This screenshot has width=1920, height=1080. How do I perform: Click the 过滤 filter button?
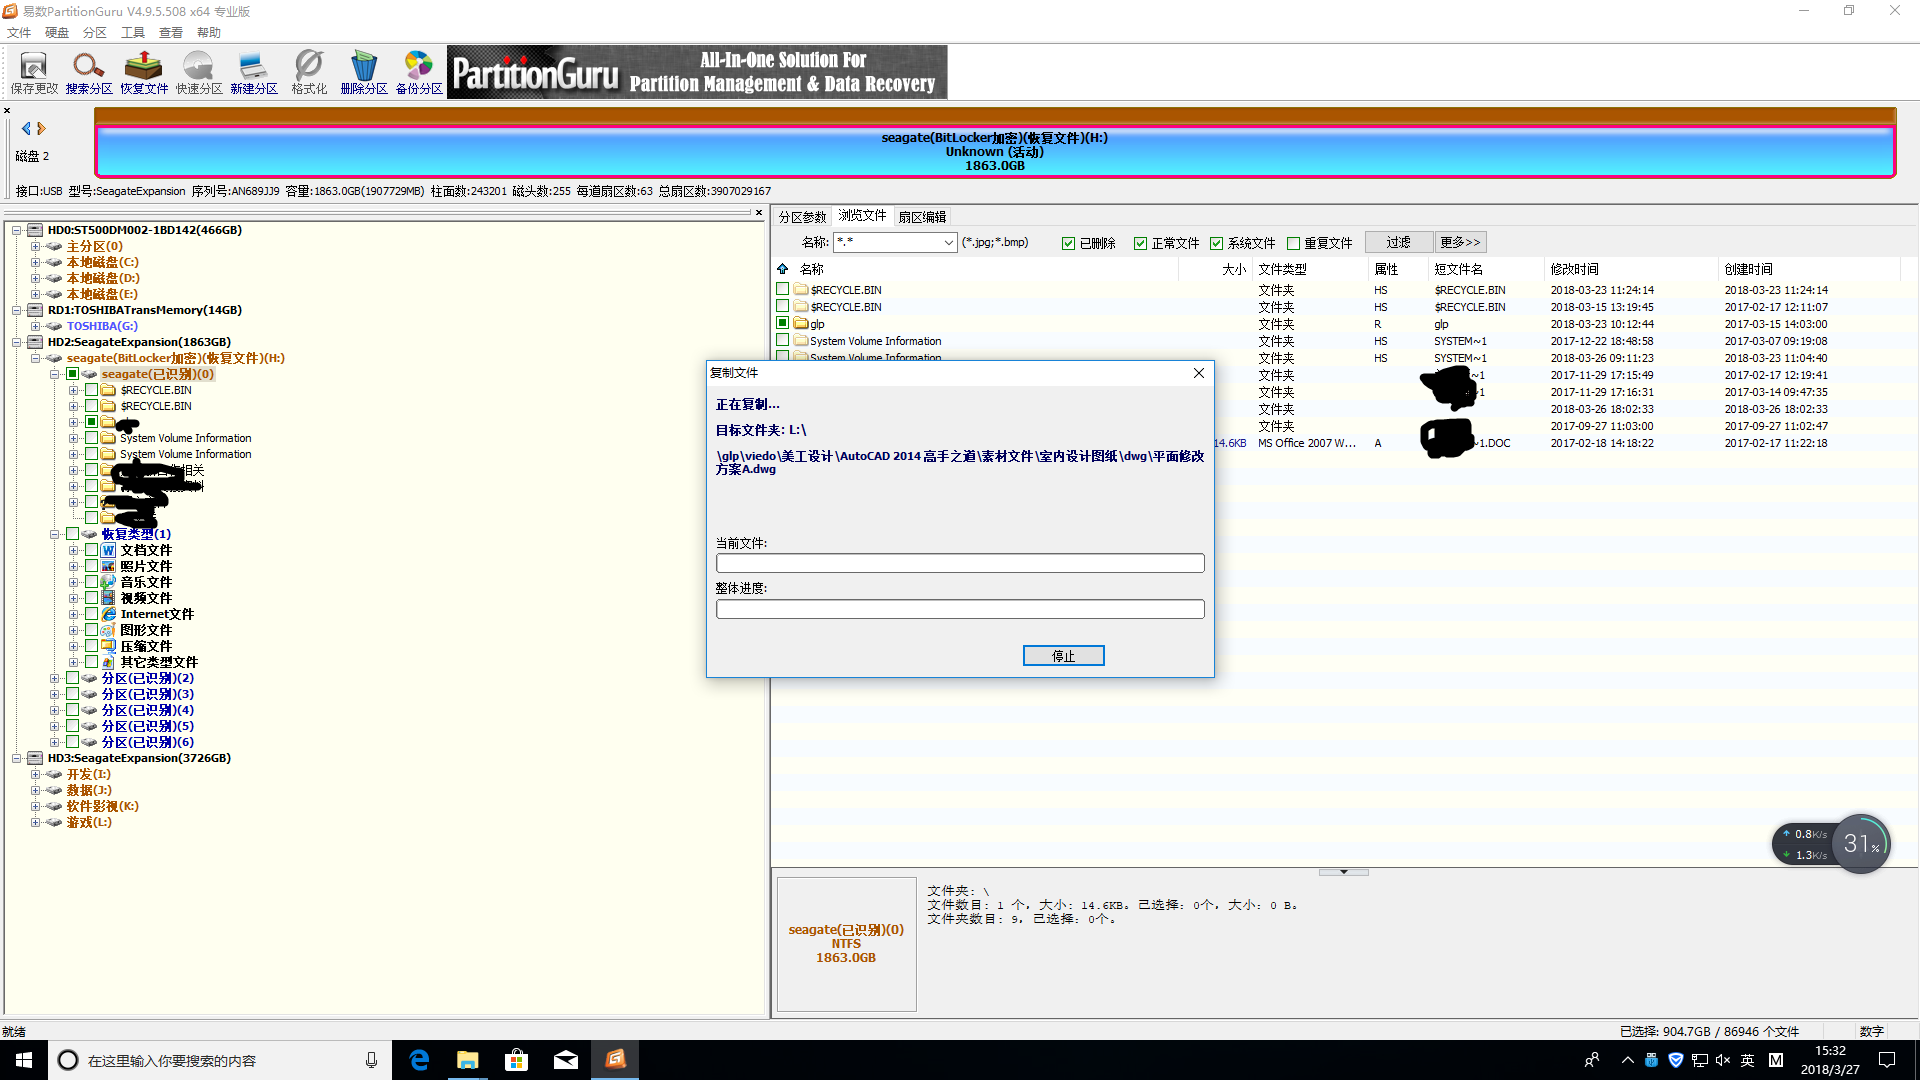click(x=1398, y=242)
